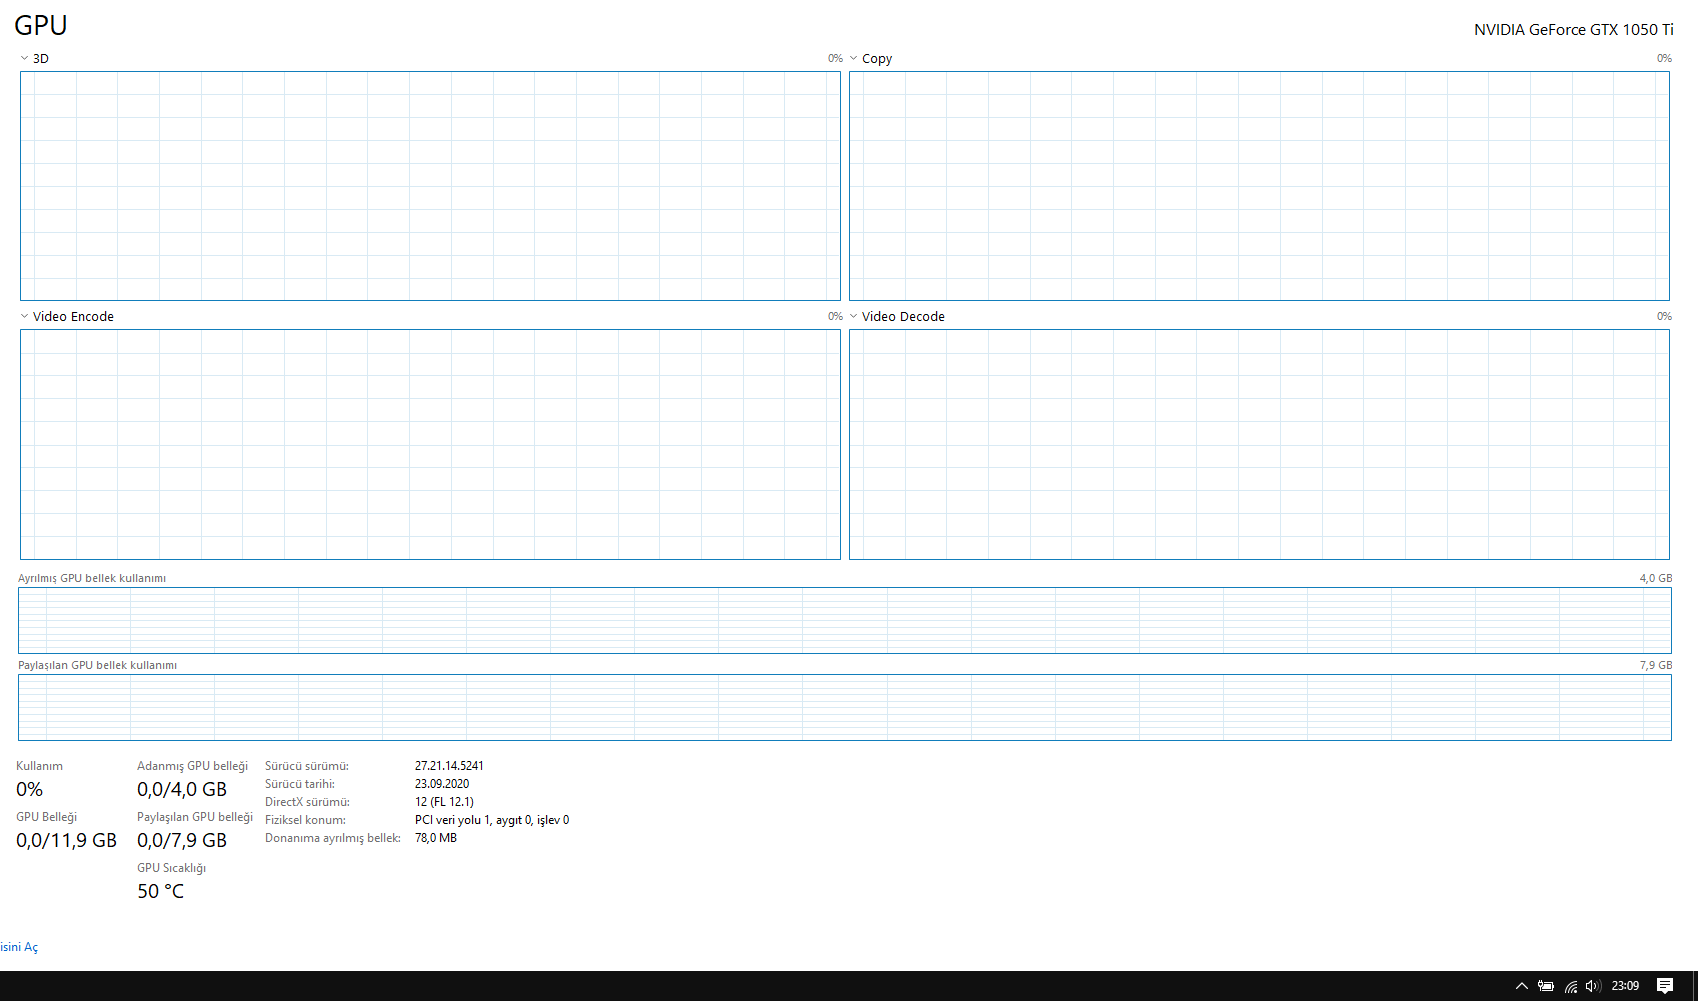Click the 'DirectX sürümü:' label
This screenshot has height=1001, width=1698.
307,802
